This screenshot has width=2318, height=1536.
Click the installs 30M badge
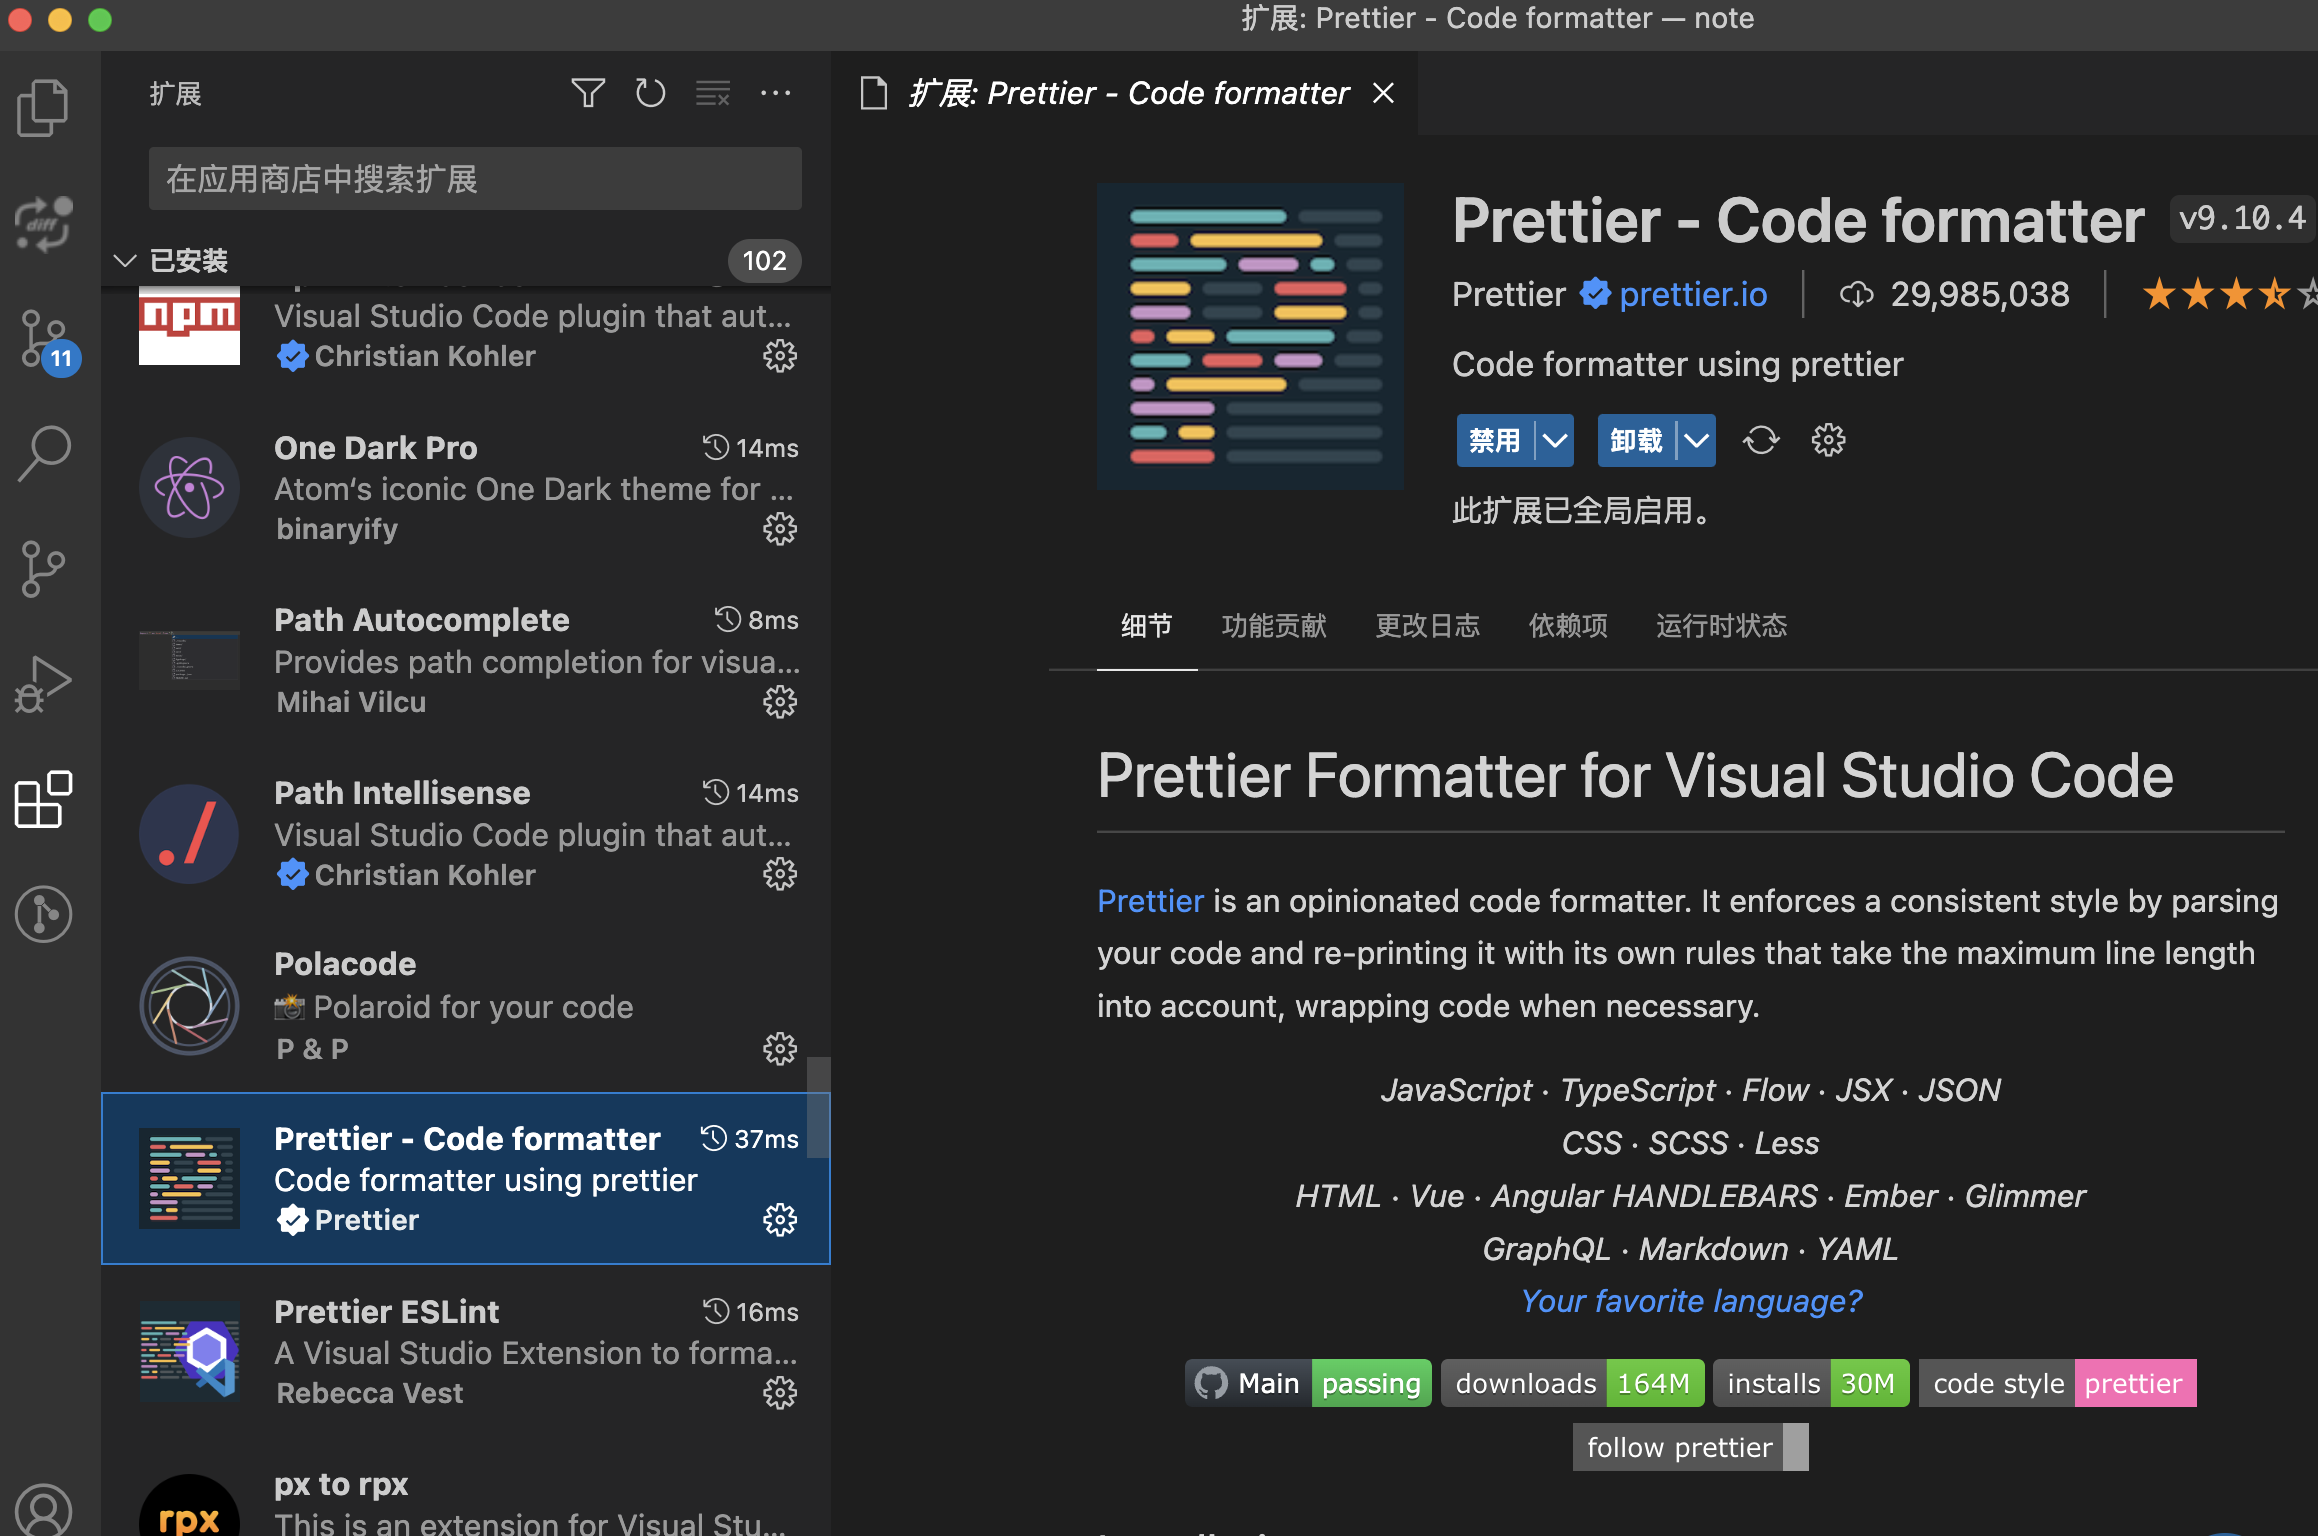1811,1383
